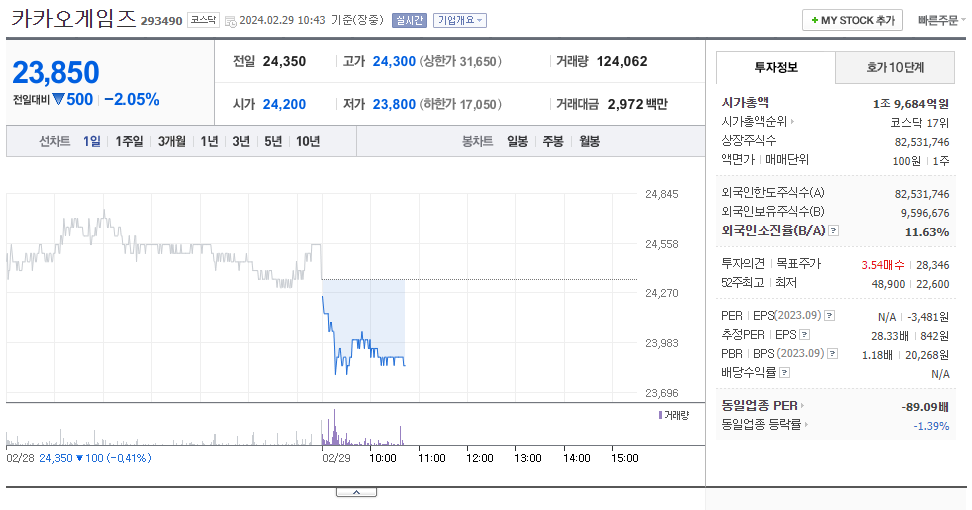This screenshot has height=510, width=972.
Task: Click the 외국인소진율 value 11.63%
Action: click(927, 232)
